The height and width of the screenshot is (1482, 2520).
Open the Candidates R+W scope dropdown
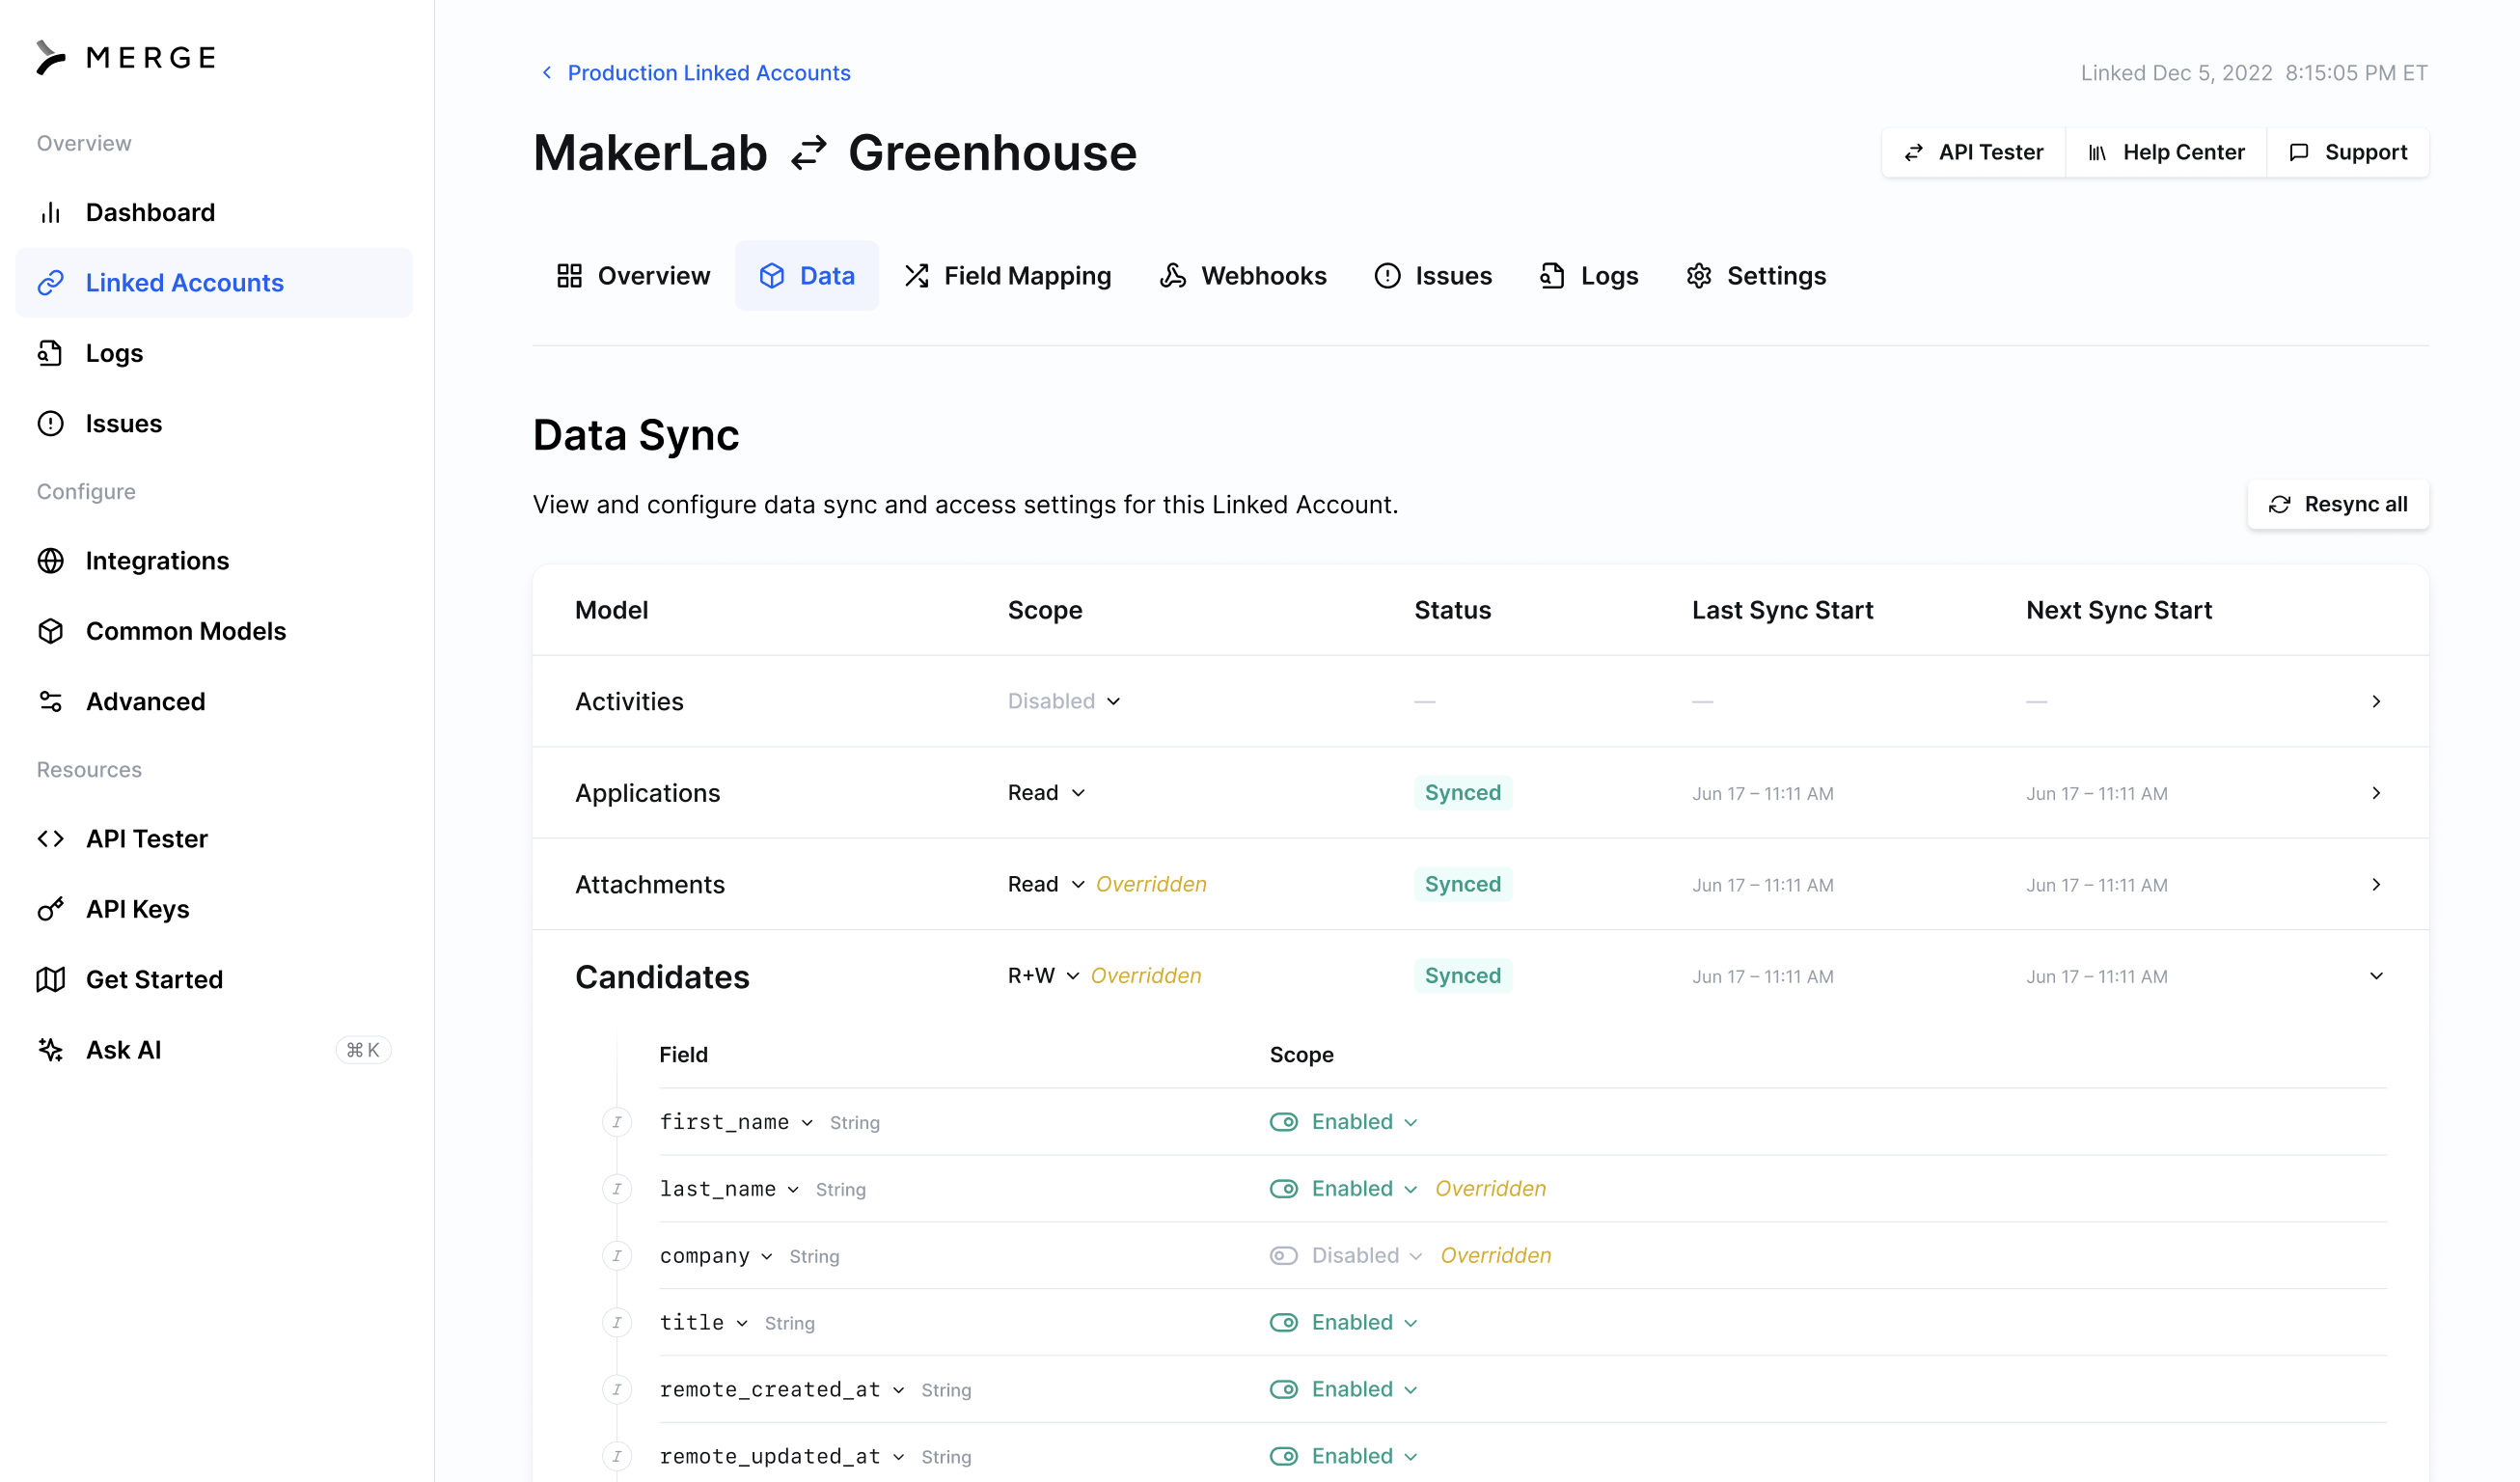[x=1042, y=976]
